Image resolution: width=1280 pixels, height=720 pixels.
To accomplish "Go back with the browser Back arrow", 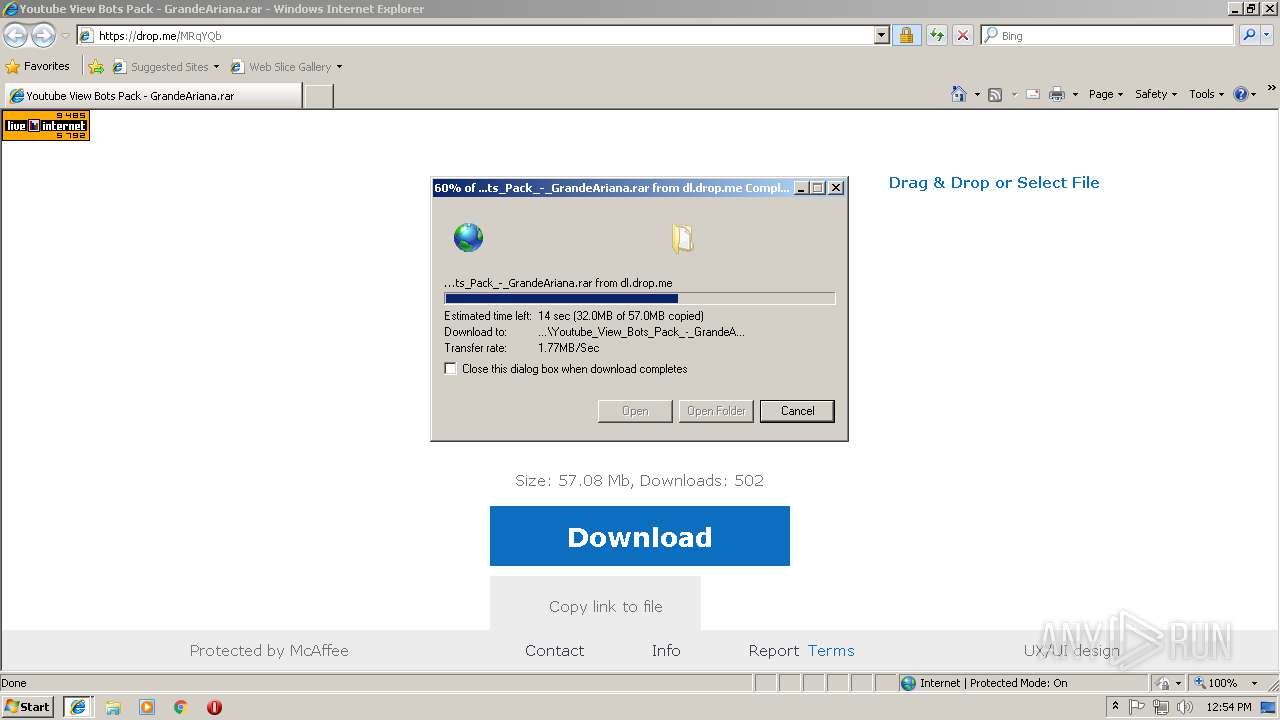I will (15, 36).
